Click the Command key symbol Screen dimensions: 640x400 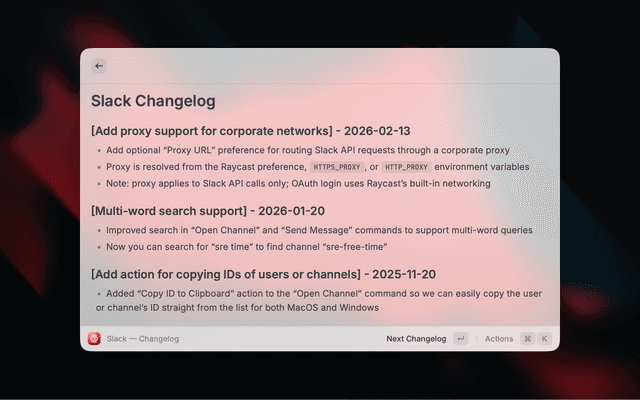click(x=527, y=339)
